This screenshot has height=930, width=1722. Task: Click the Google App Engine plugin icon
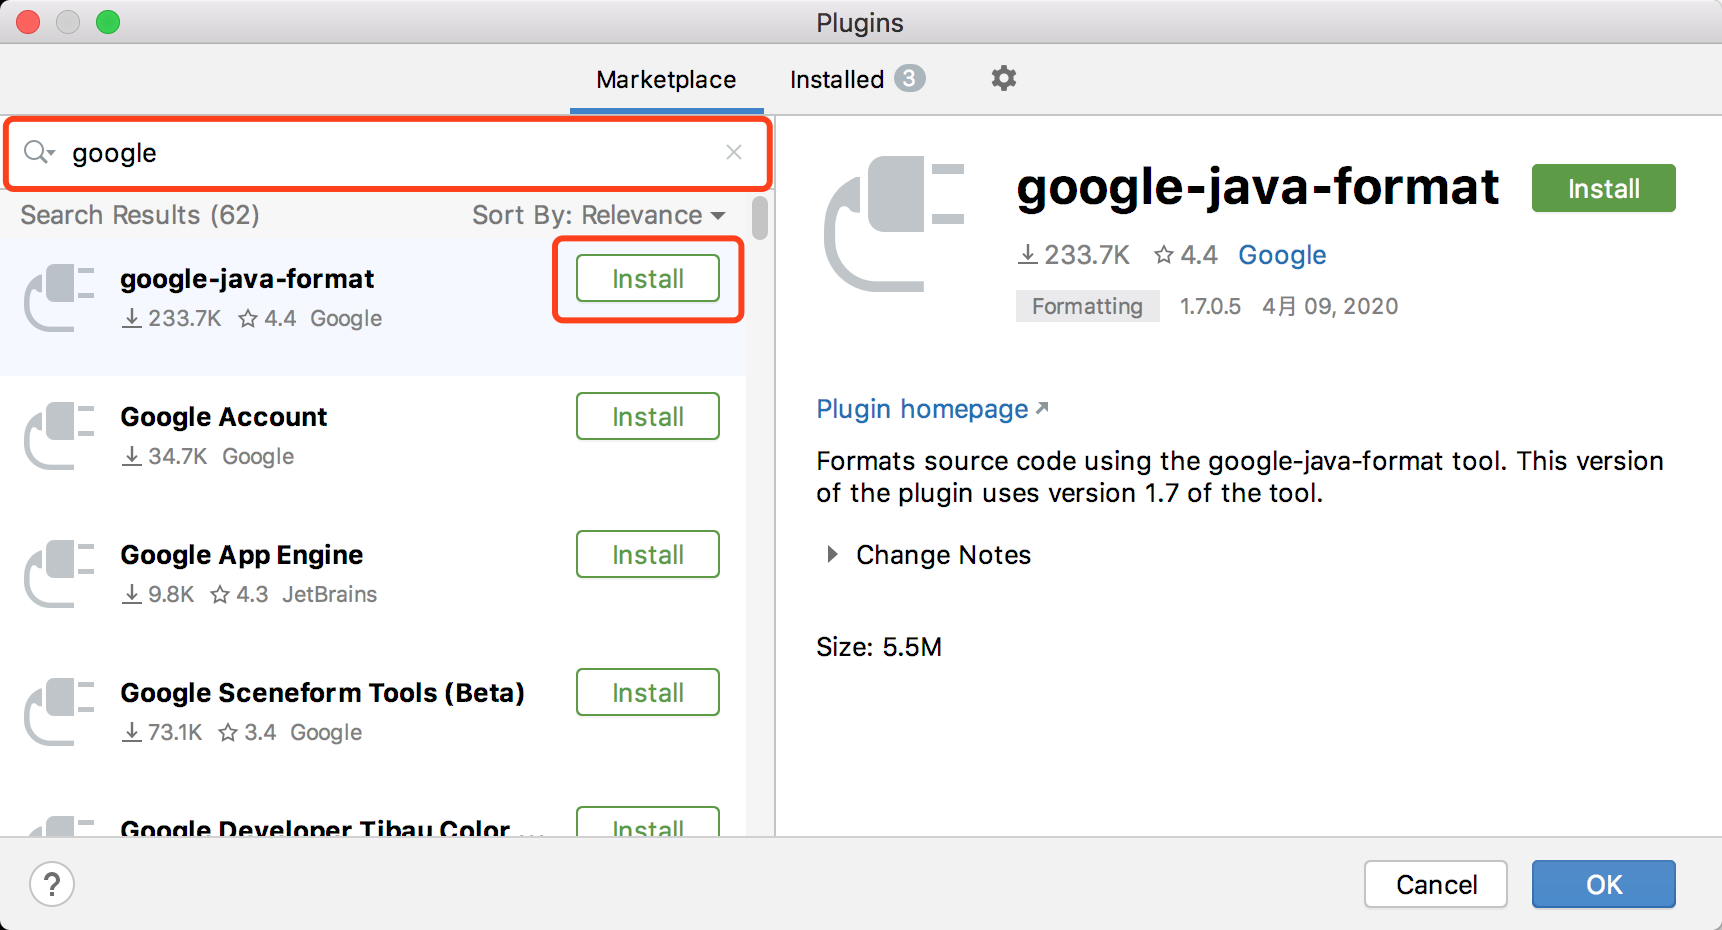coord(59,573)
